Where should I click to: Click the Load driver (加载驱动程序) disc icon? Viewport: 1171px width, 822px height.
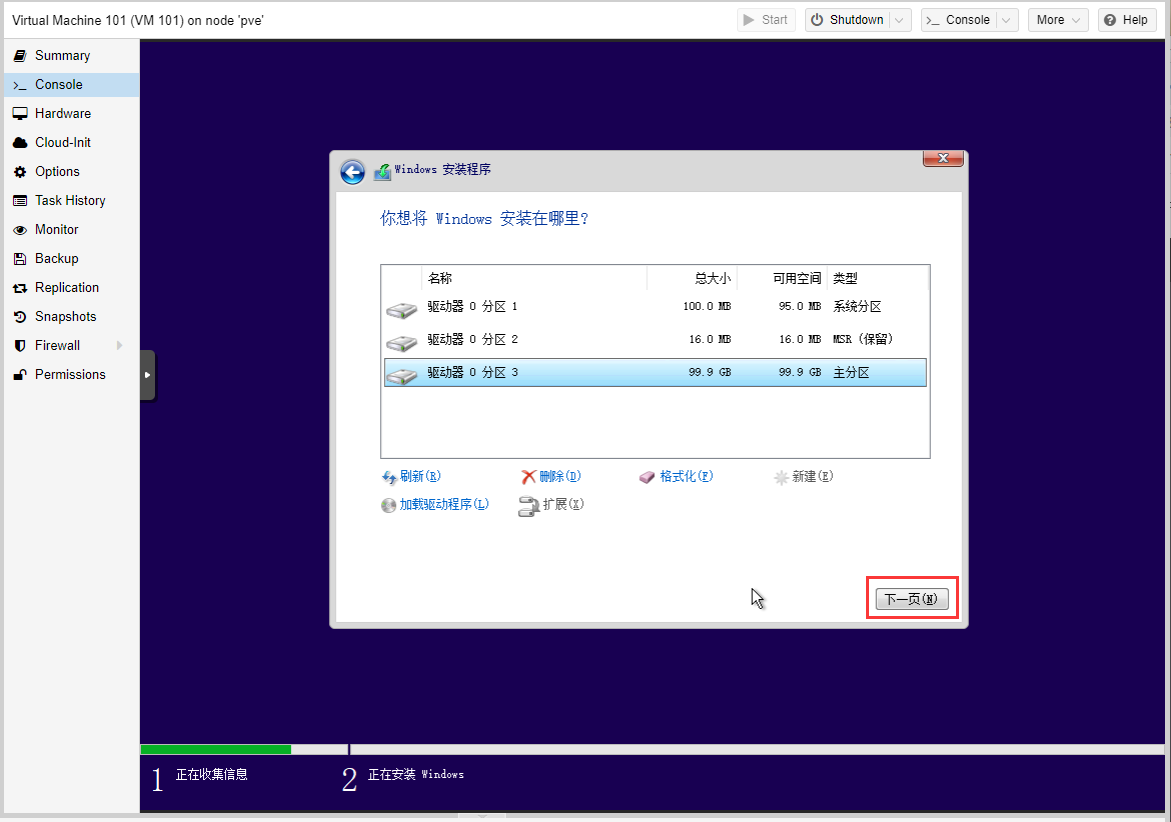tap(389, 505)
